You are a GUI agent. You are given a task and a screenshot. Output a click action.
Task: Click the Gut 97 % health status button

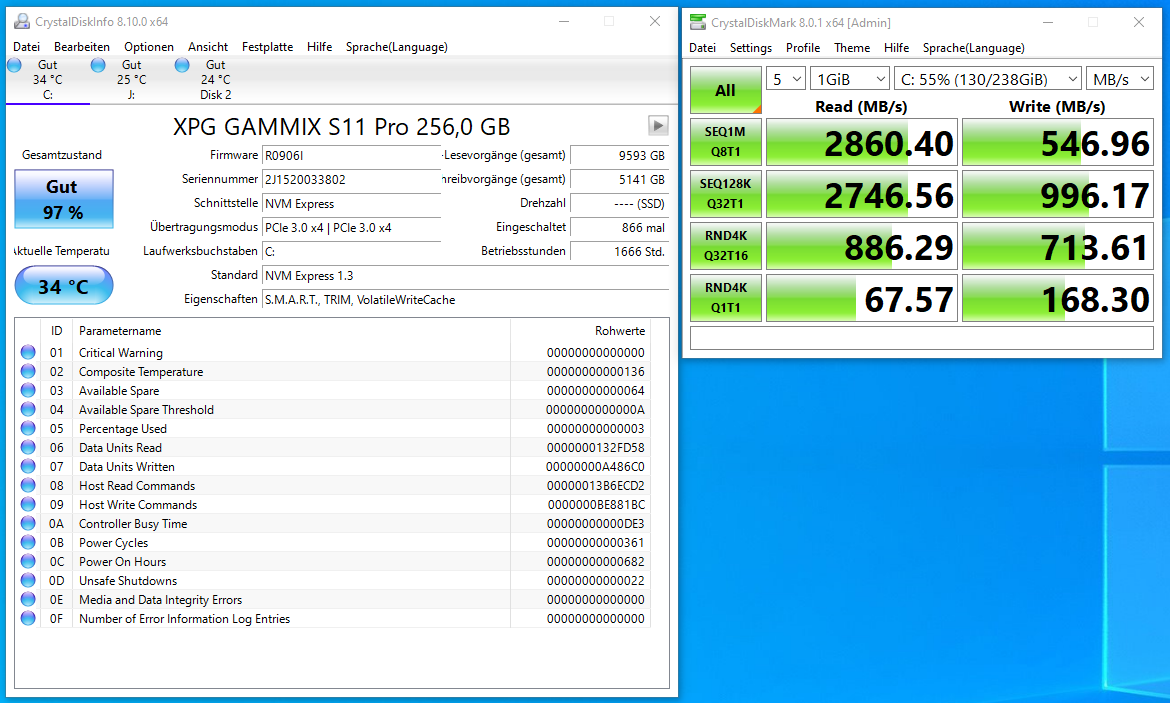pyautogui.click(x=64, y=199)
